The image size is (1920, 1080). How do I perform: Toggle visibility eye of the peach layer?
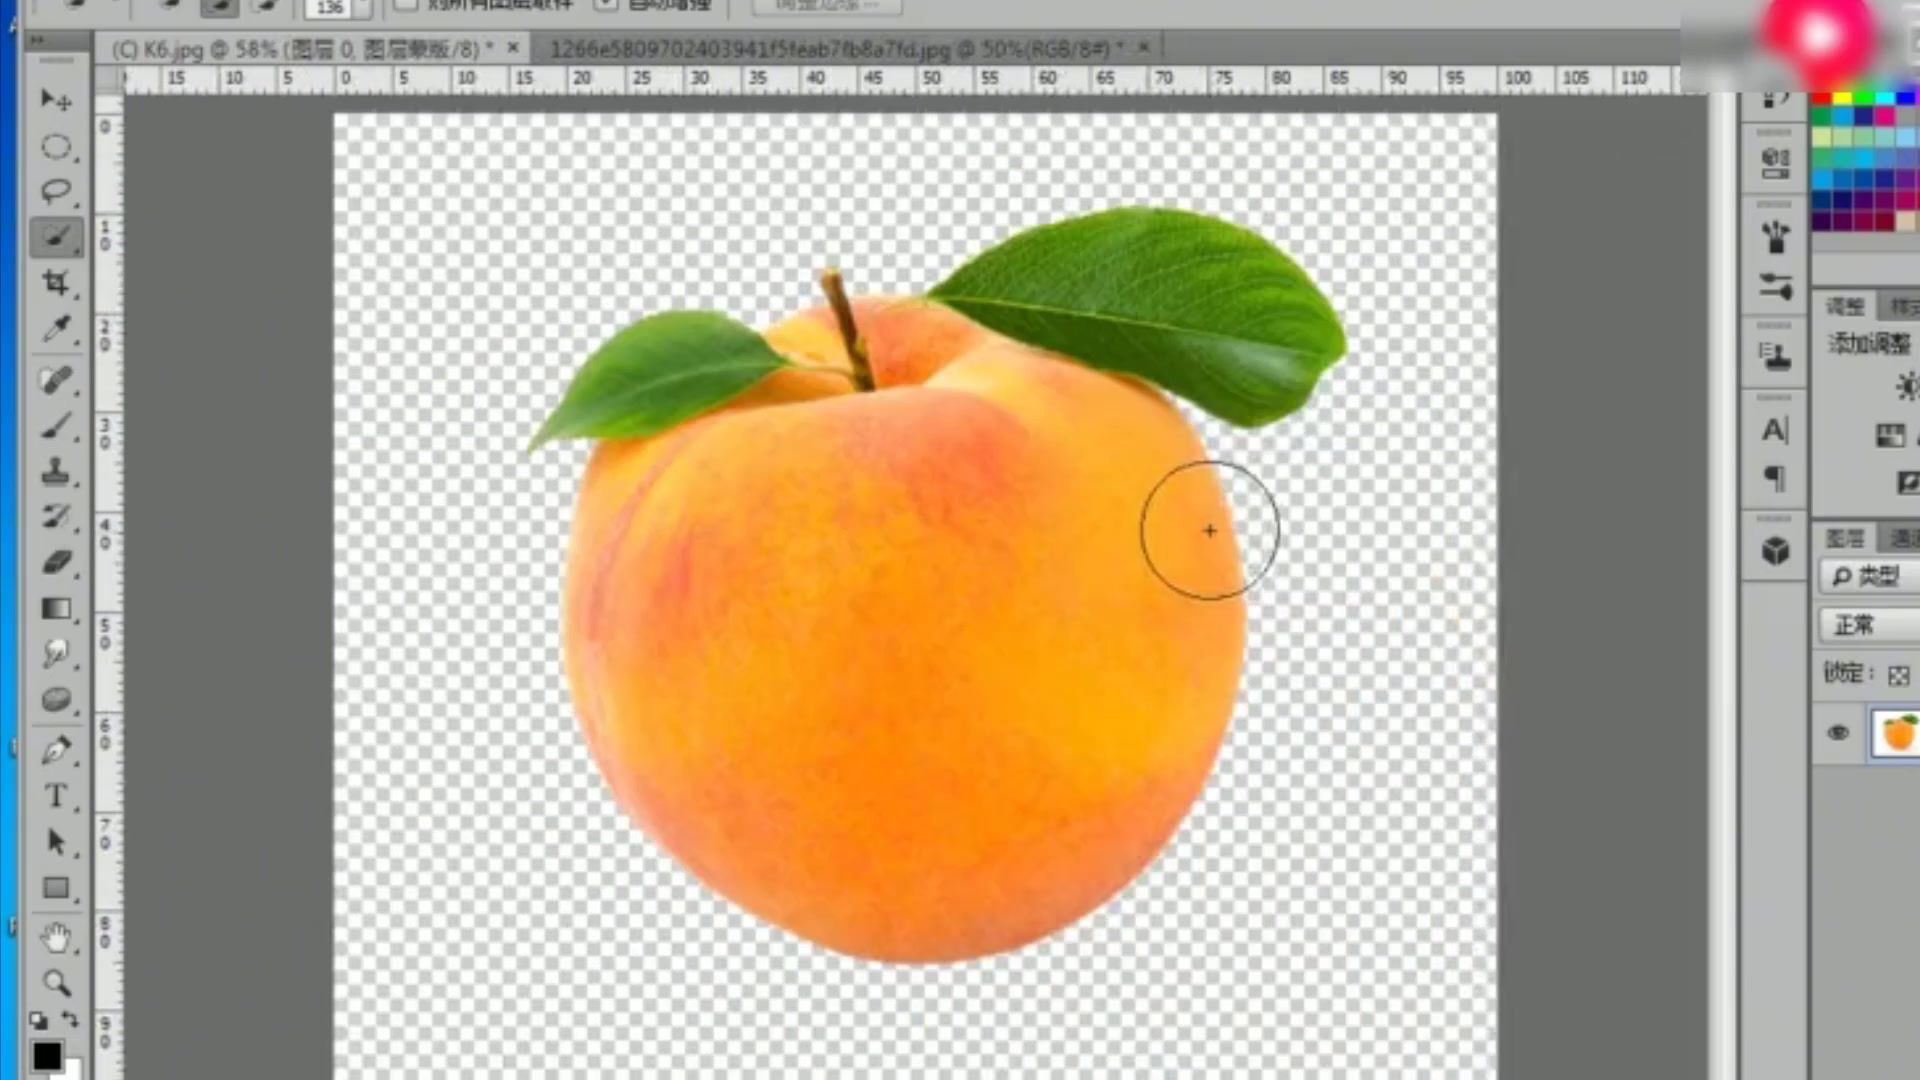[x=1838, y=733]
